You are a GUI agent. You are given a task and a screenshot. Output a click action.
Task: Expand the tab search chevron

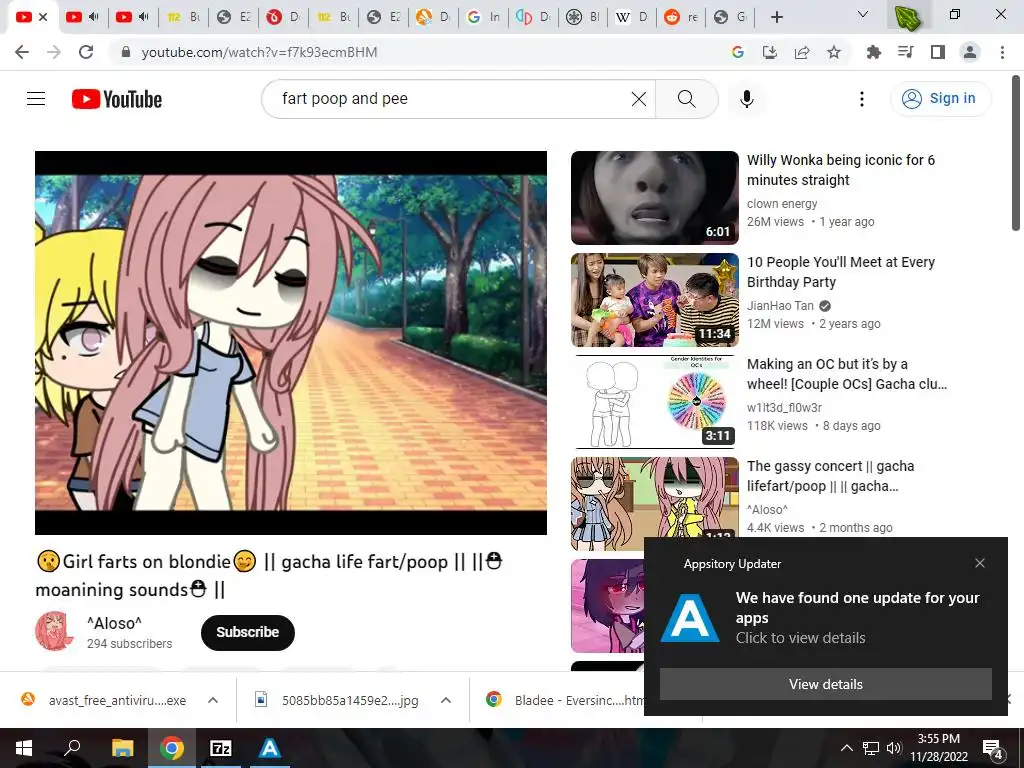(x=863, y=14)
